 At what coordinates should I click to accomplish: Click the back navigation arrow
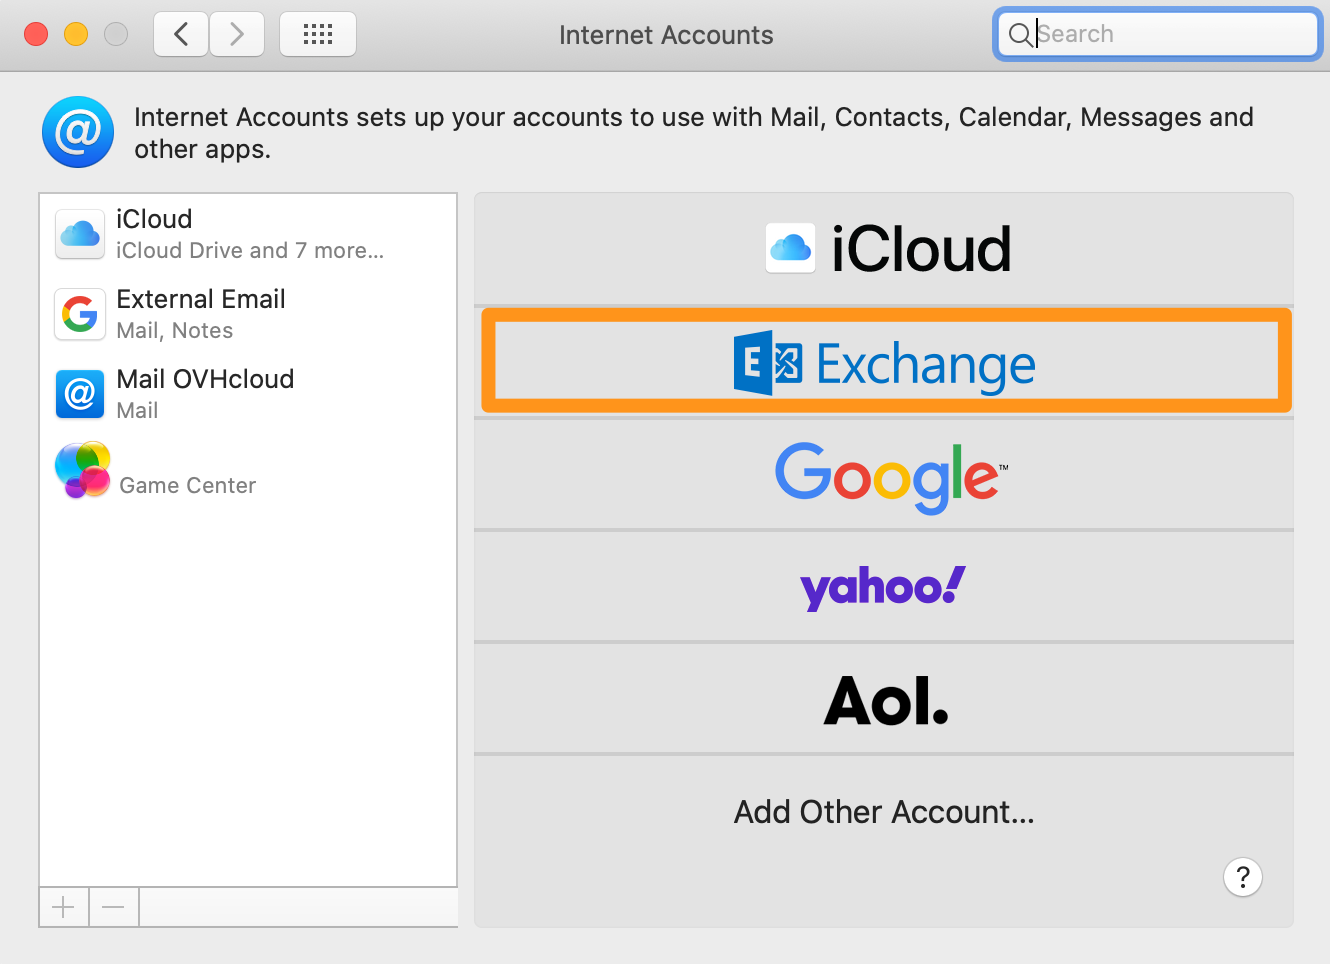(180, 33)
